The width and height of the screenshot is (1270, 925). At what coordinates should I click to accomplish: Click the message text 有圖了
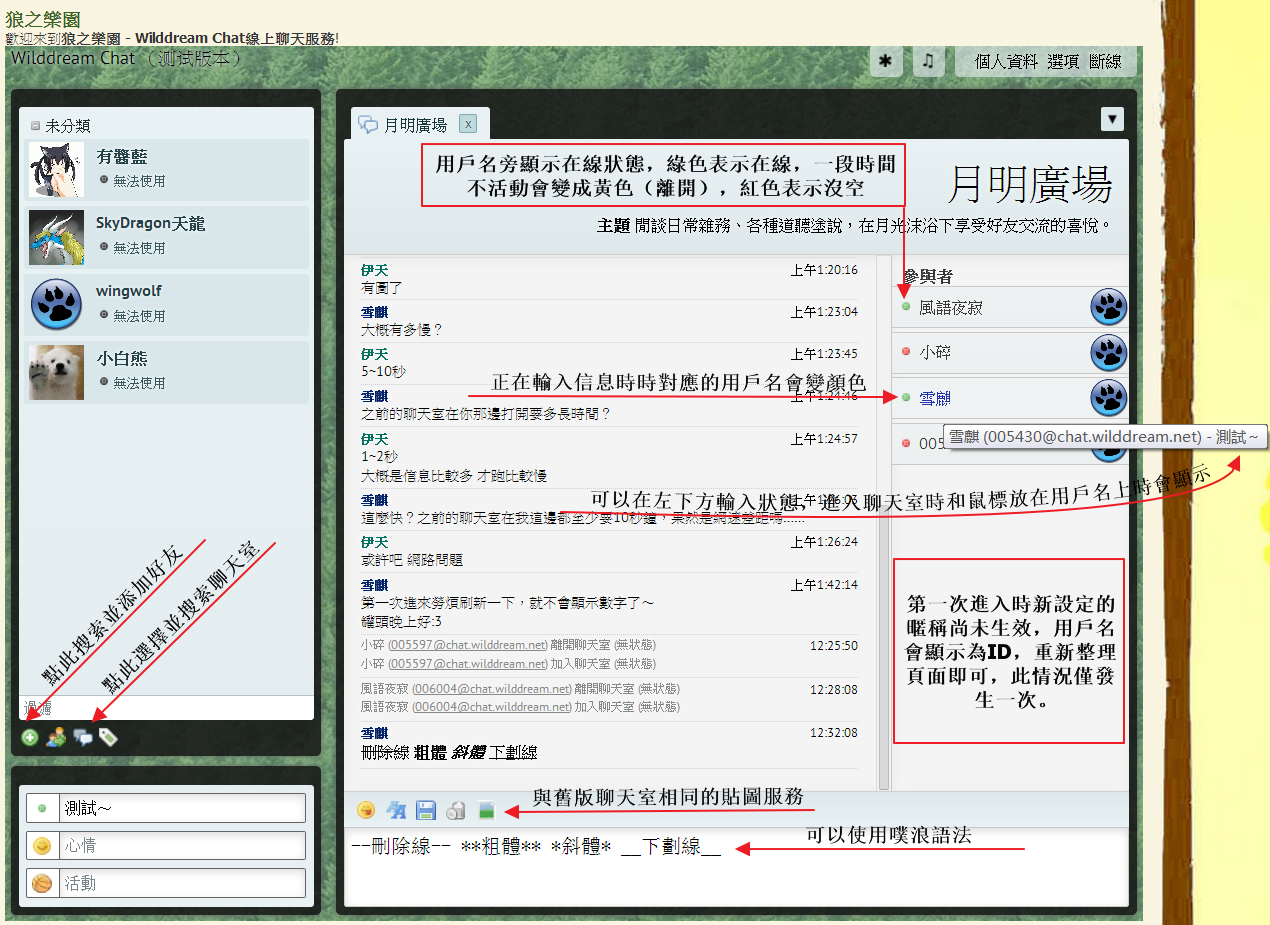coord(382,287)
